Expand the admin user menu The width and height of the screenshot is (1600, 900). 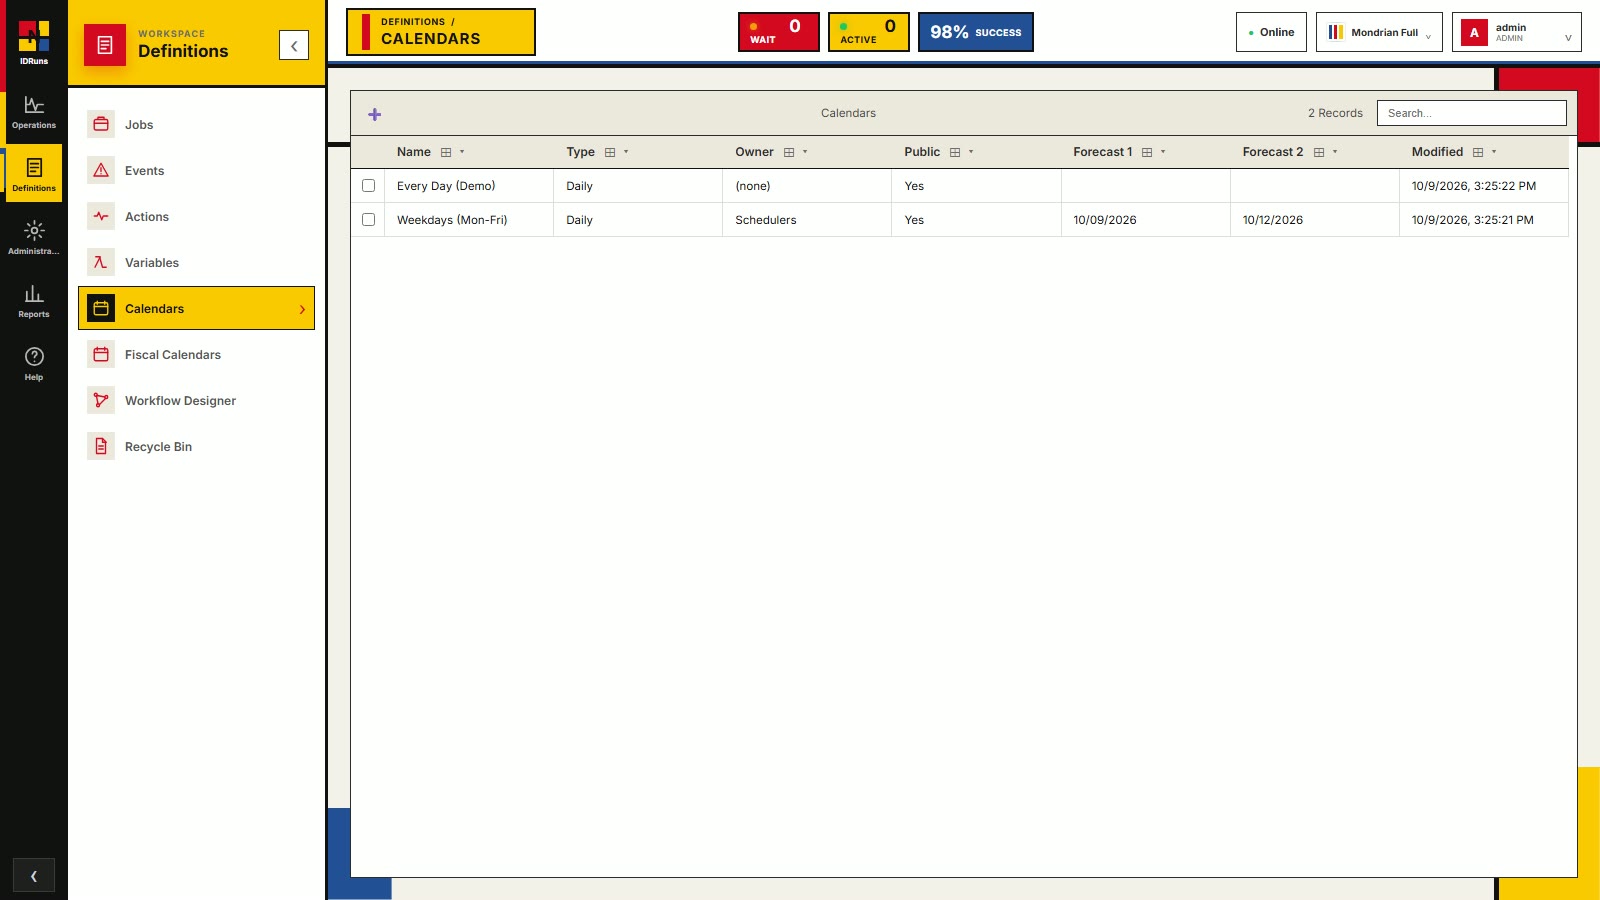1516,32
